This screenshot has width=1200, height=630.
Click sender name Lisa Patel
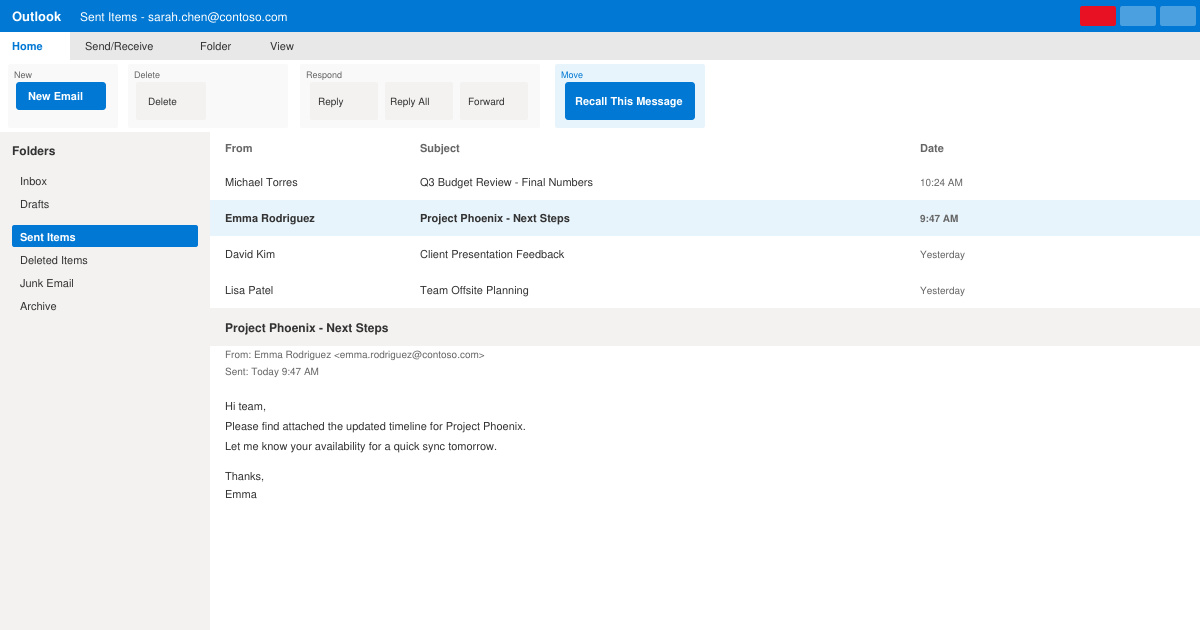click(249, 290)
